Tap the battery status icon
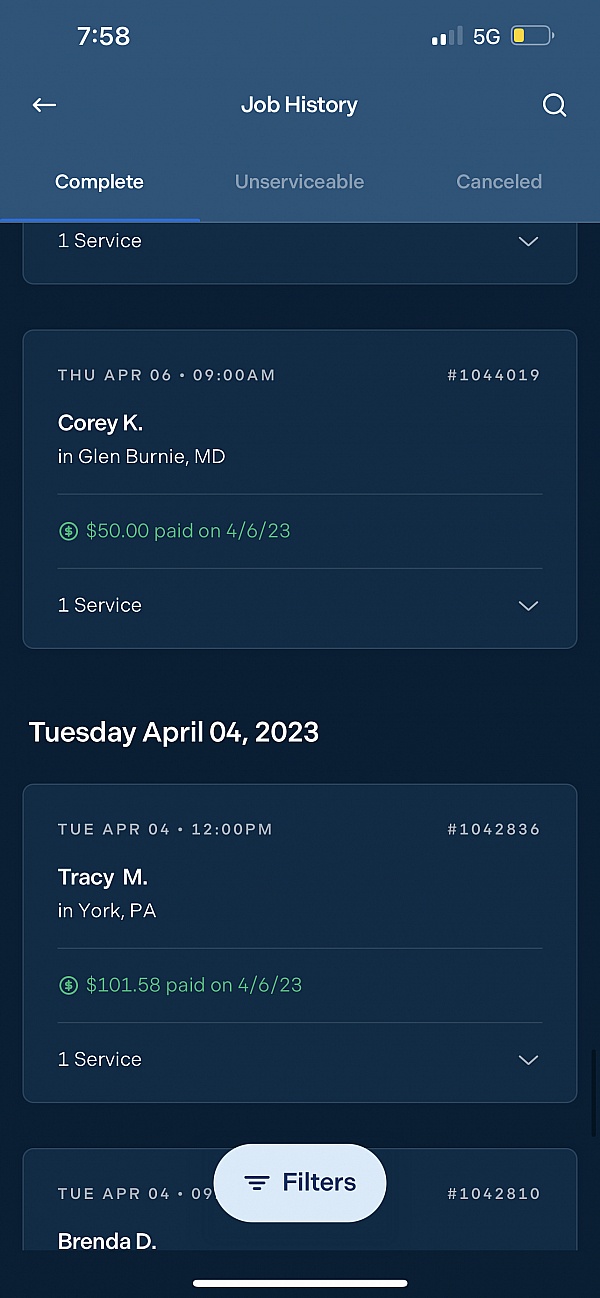The height and width of the screenshot is (1298, 600). 532,37
